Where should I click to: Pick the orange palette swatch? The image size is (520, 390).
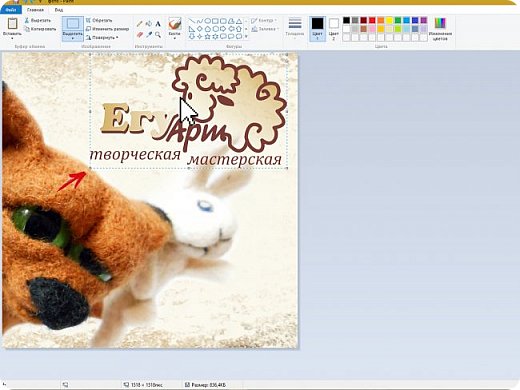pyautogui.click(x=381, y=21)
